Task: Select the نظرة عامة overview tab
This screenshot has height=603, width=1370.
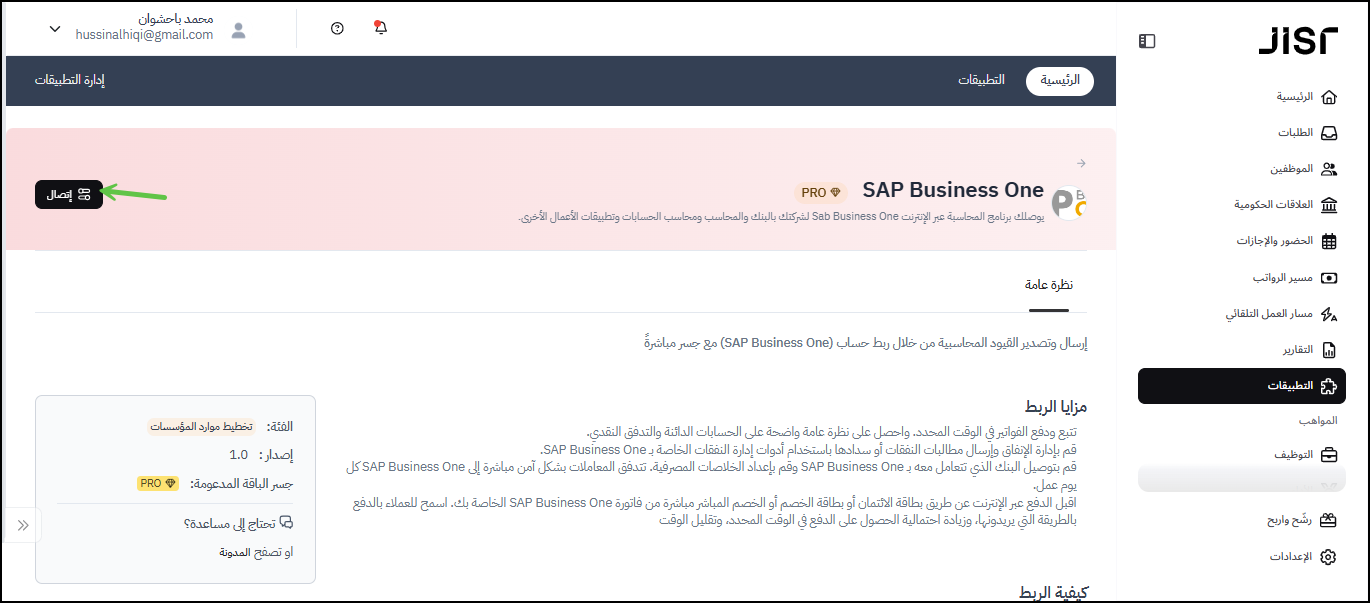Action: [1048, 285]
